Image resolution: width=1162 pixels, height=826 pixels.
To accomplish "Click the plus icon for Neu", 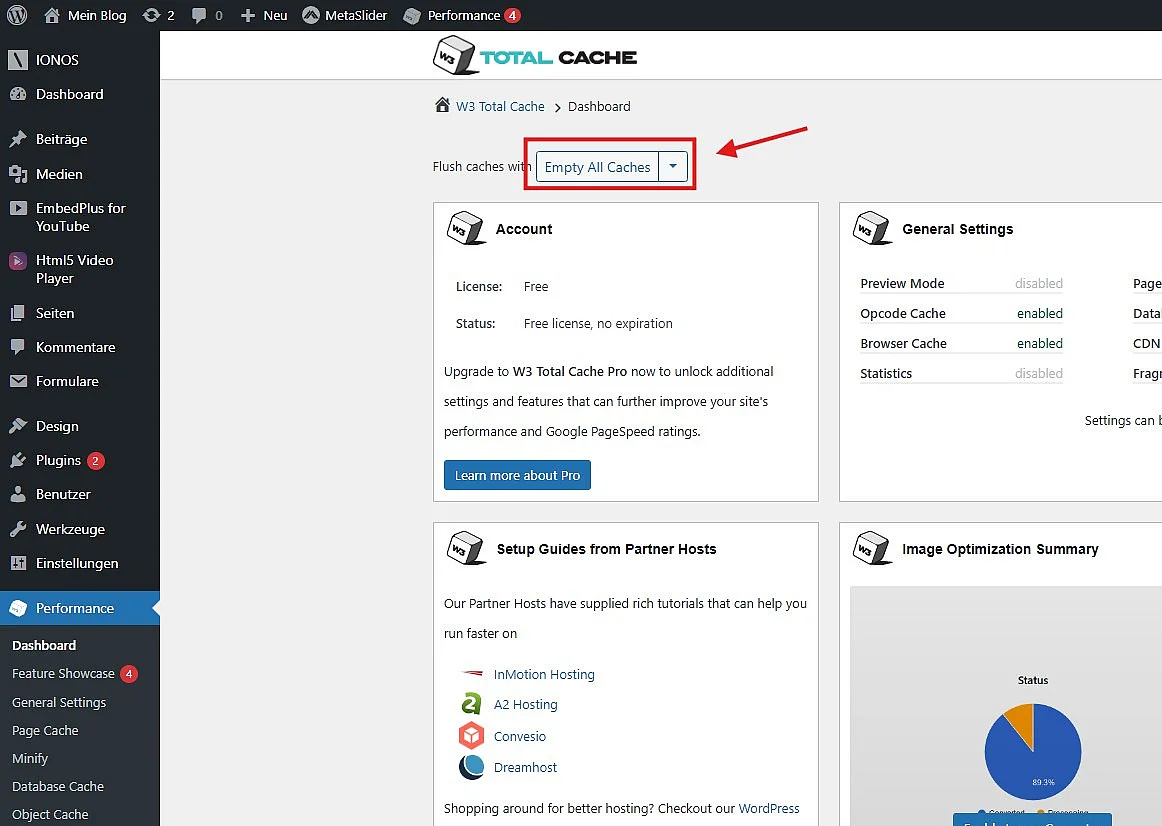I will 248,16.
